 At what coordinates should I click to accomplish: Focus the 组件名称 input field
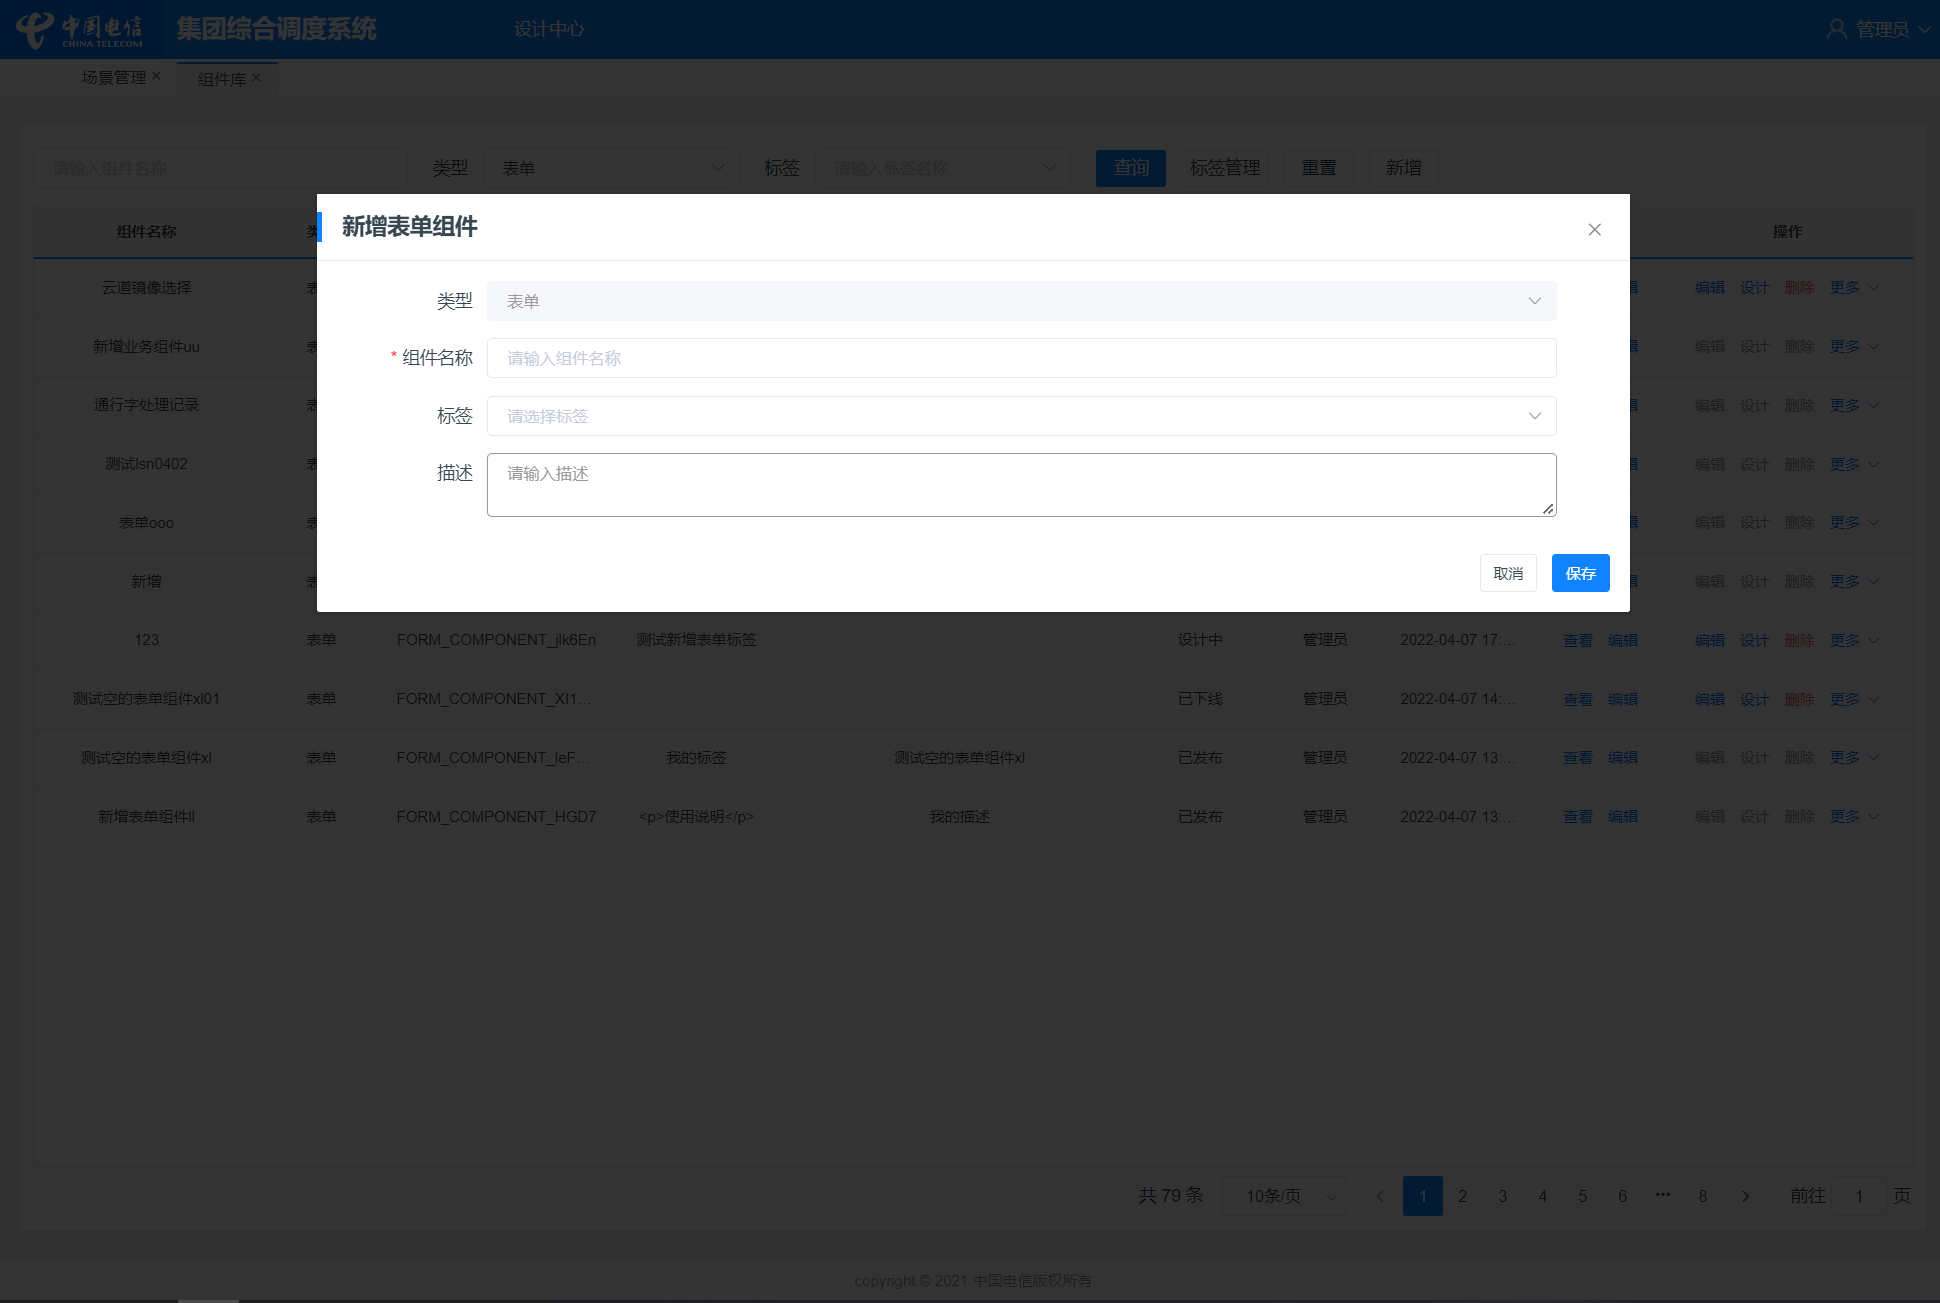1021,358
